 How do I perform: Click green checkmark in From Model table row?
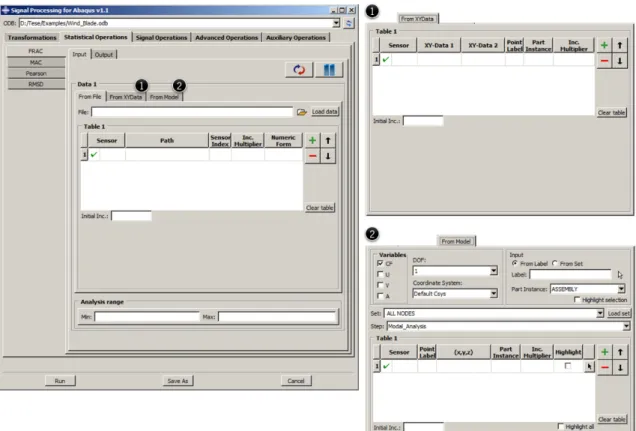pos(386,366)
